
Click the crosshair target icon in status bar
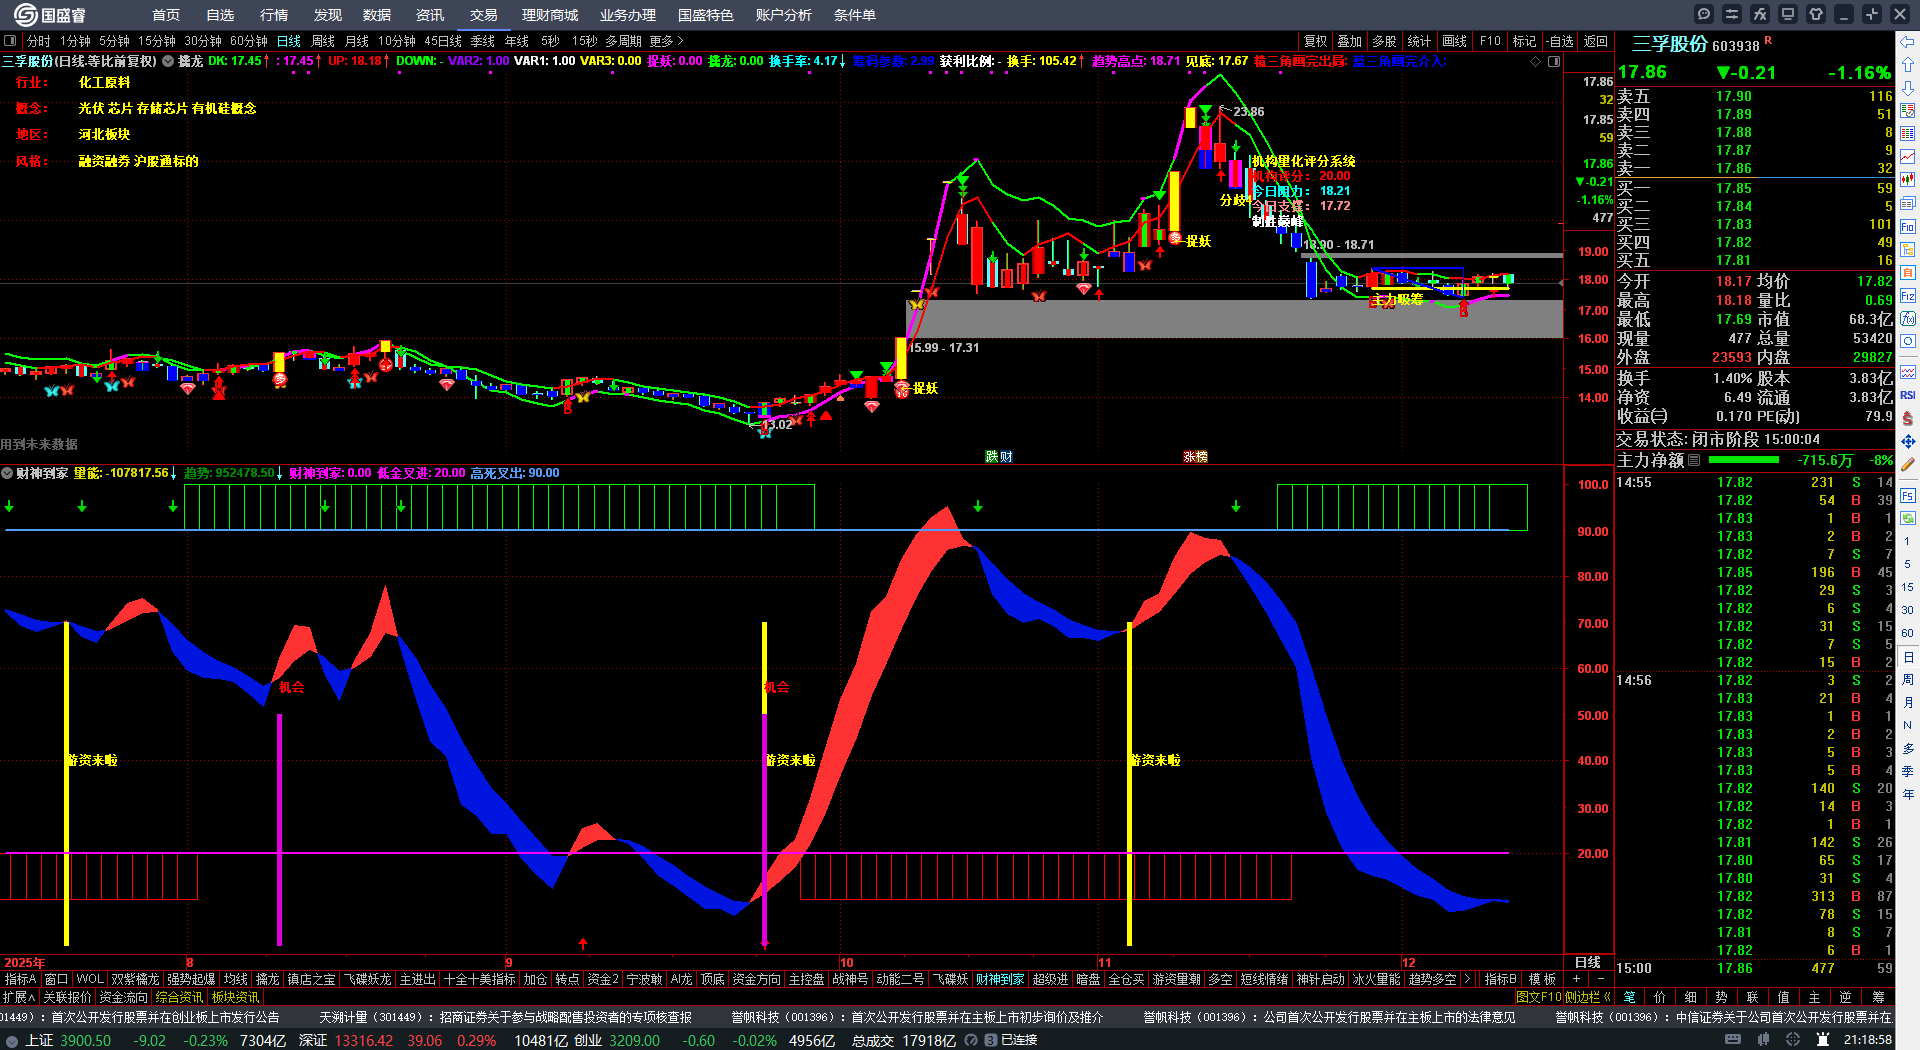point(1793,1040)
